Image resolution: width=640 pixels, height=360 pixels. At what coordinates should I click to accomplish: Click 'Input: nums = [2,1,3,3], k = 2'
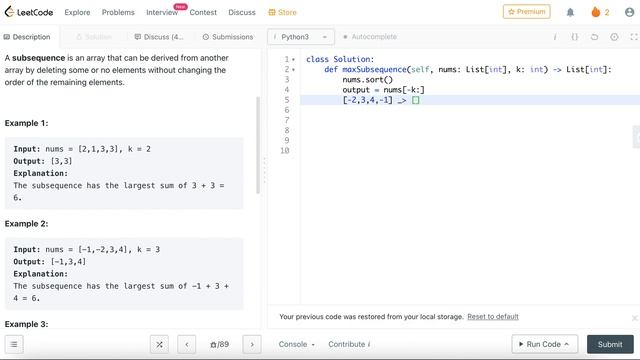point(82,149)
